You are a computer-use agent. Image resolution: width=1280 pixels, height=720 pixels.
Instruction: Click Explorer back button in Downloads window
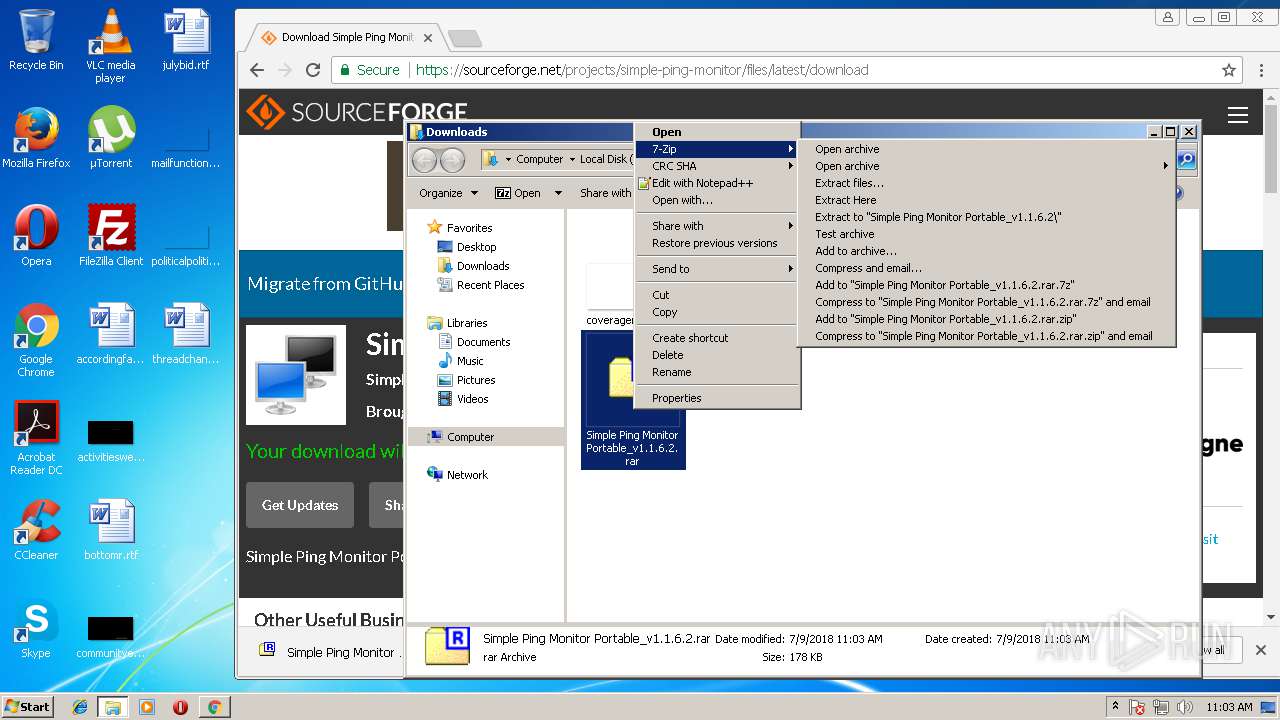click(424, 159)
